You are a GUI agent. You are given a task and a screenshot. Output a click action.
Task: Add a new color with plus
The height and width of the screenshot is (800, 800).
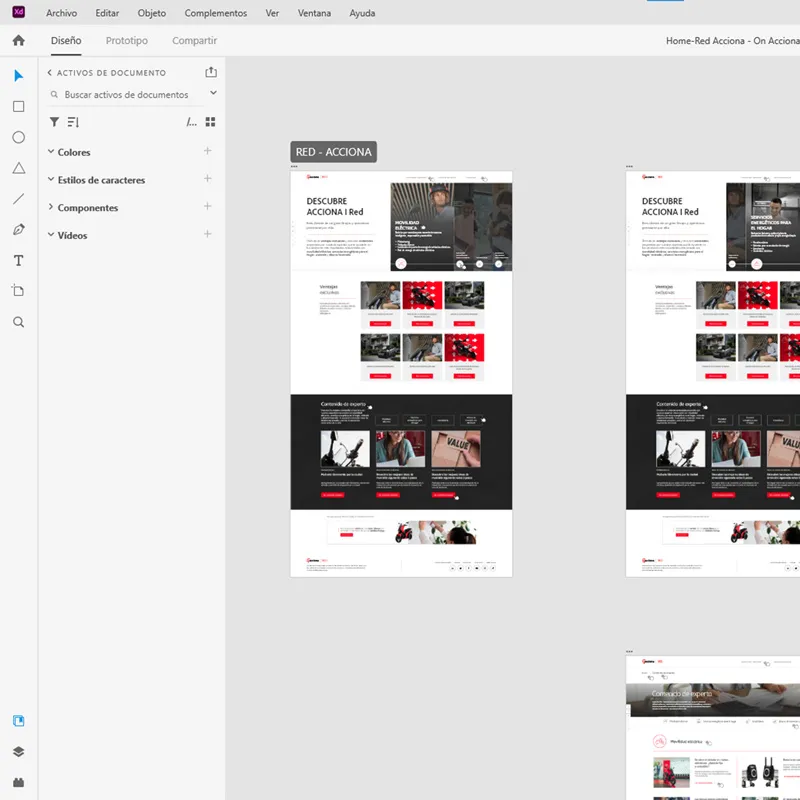[x=208, y=151]
